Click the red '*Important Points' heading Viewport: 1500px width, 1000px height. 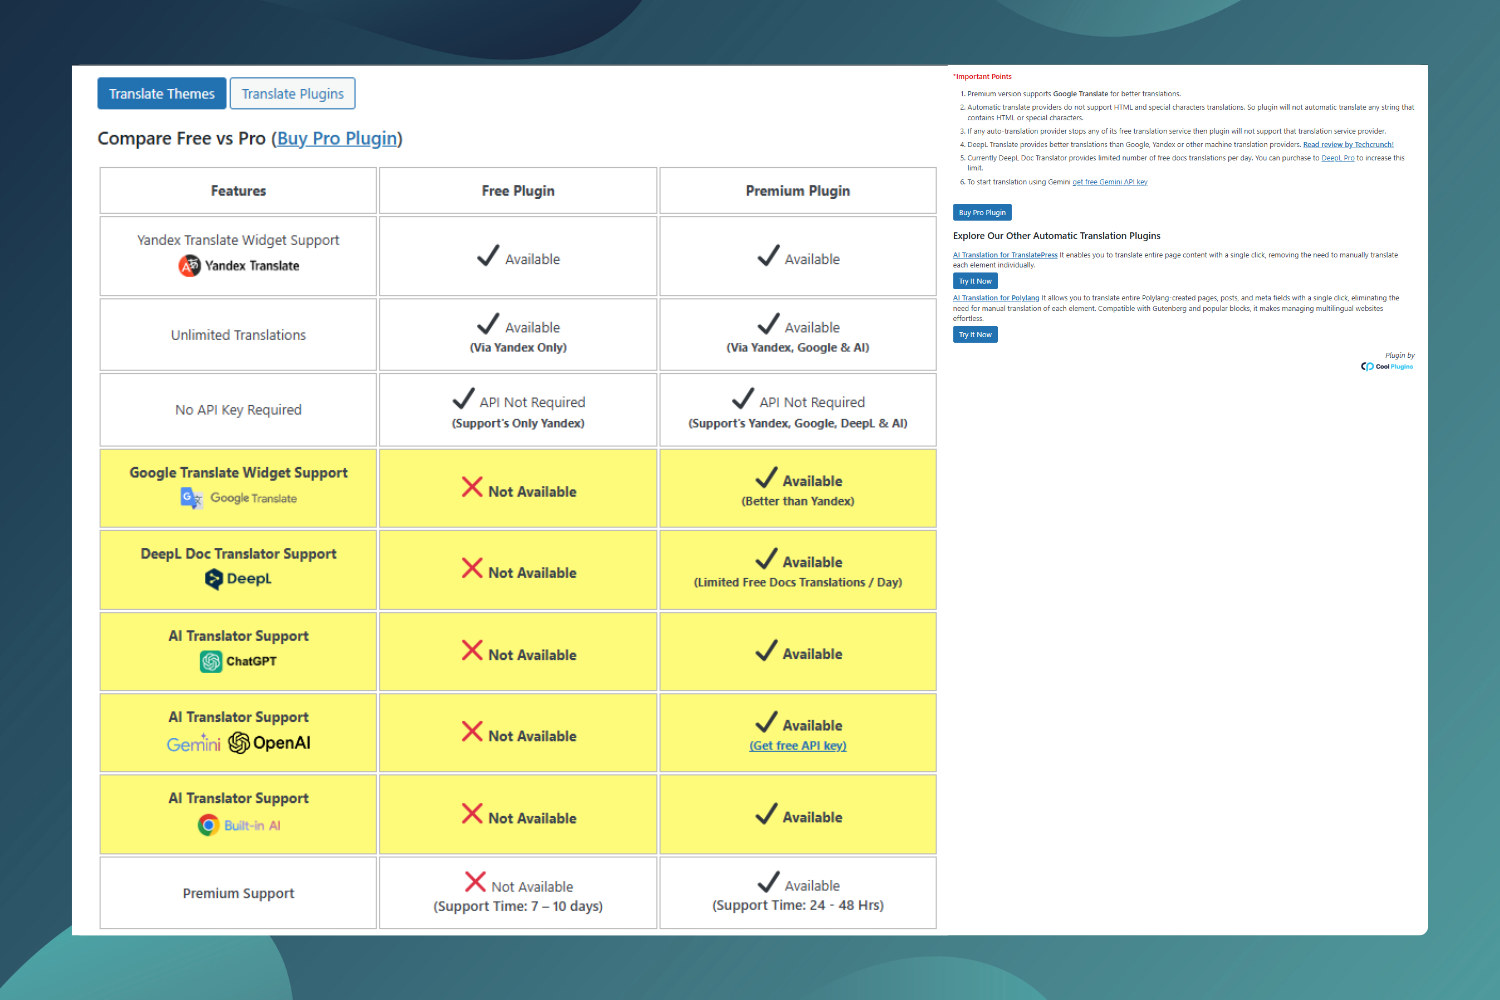(x=982, y=77)
